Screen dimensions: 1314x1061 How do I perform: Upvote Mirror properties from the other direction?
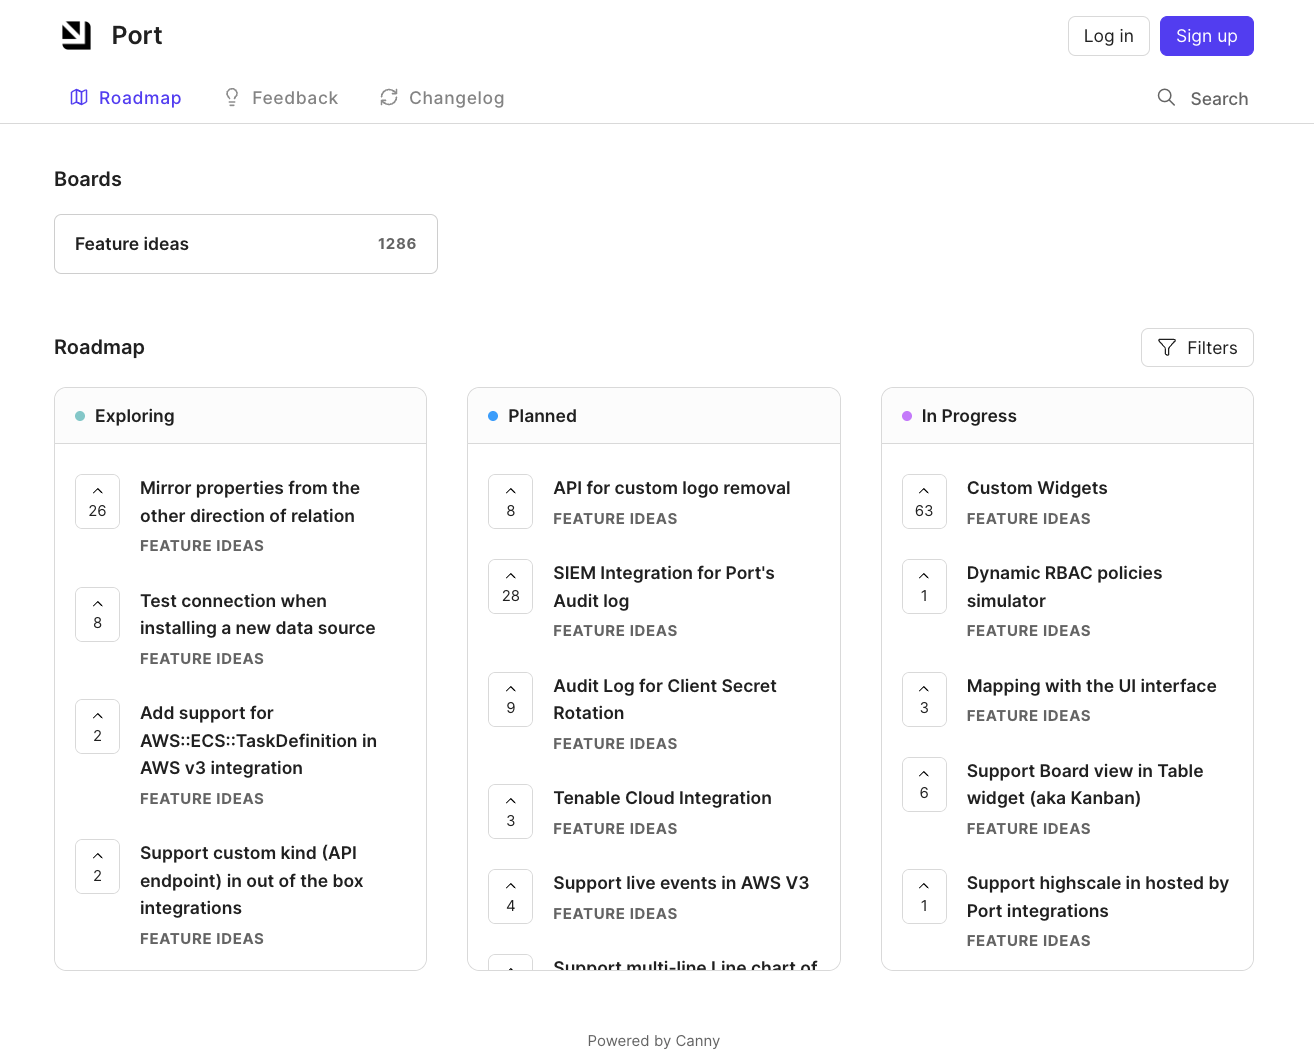click(x=97, y=501)
